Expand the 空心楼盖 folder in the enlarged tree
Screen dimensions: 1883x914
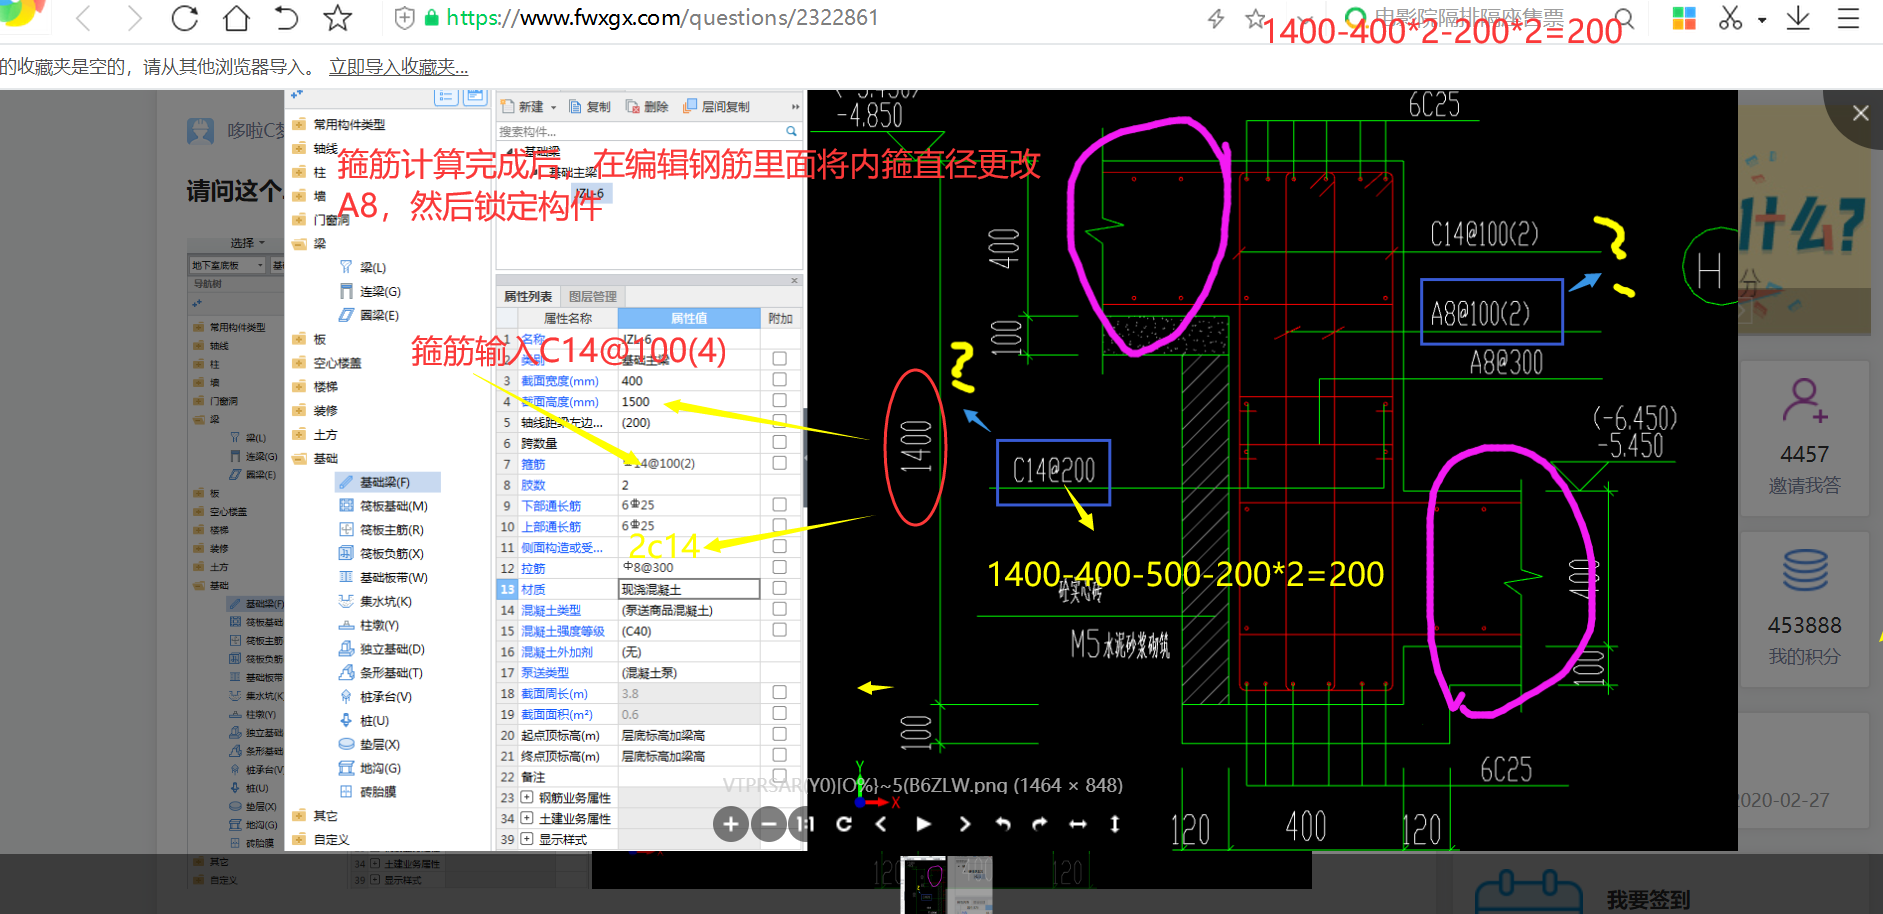pyautogui.click(x=299, y=363)
